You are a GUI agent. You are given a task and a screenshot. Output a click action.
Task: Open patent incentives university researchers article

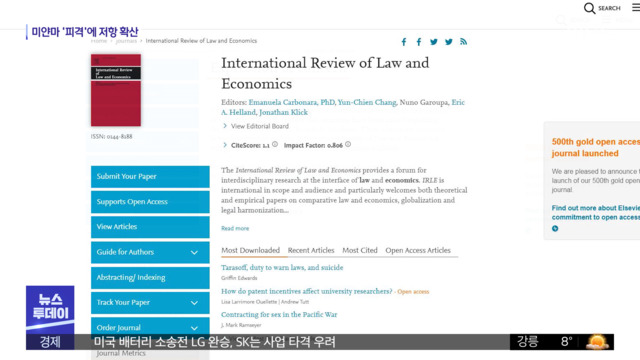[x=307, y=291]
